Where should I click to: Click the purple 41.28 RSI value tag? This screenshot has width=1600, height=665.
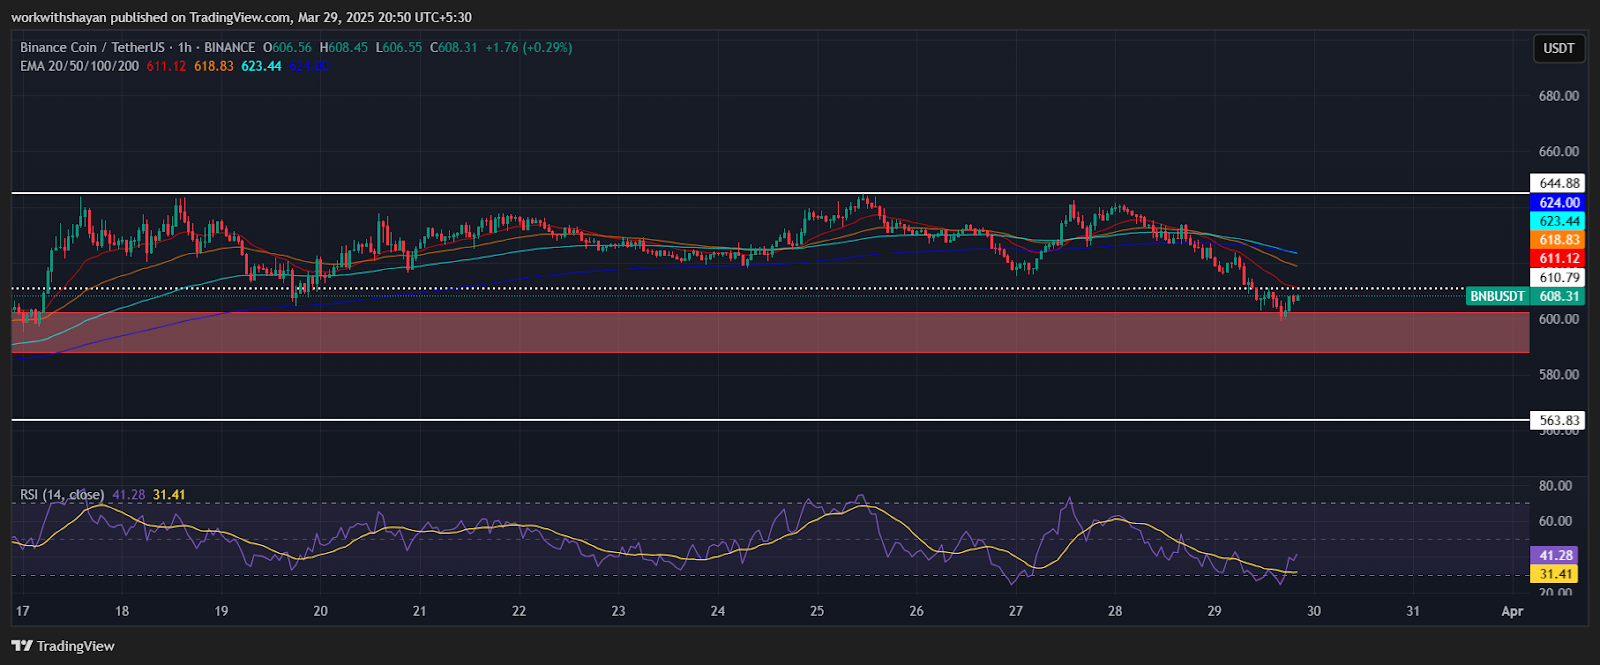pyautogui.click(x=1555, y=555)
